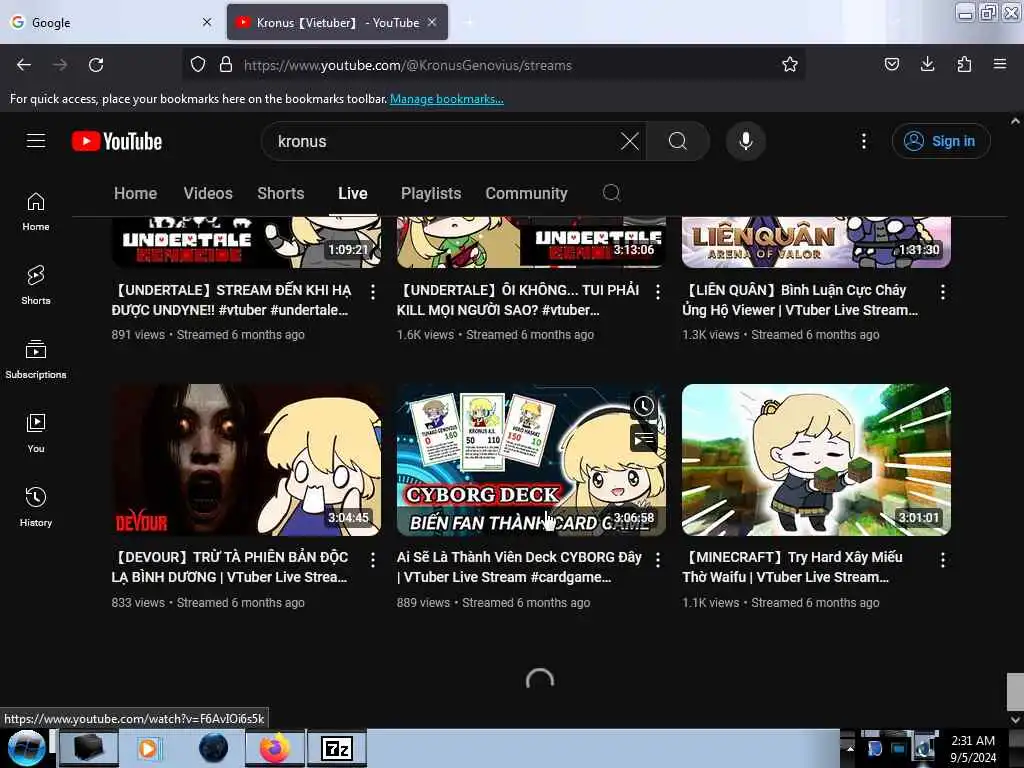Open Shorts in left sidebar

[36, 285]
